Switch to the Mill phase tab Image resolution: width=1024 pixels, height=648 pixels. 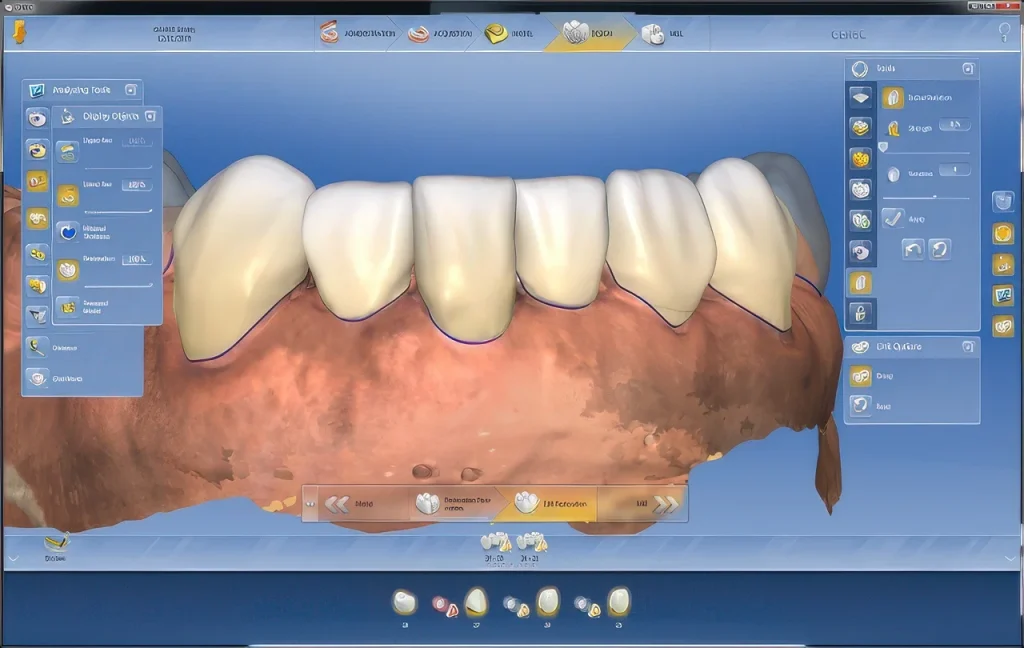click(x=661, y=34)
